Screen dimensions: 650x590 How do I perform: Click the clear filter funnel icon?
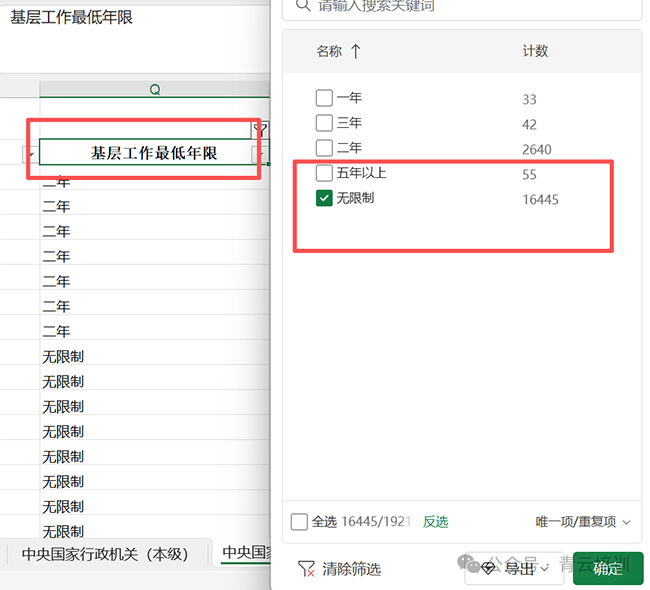point(307,569)
